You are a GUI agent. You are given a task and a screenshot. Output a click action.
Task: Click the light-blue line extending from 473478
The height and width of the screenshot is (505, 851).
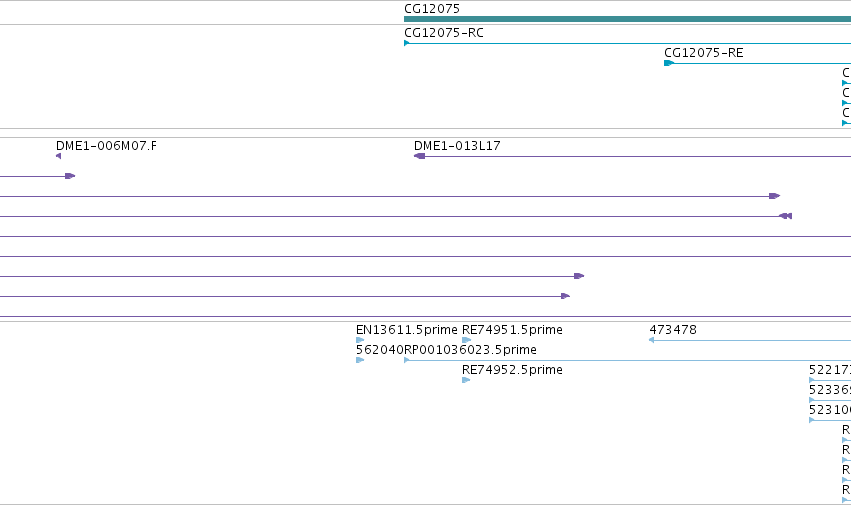752,340
